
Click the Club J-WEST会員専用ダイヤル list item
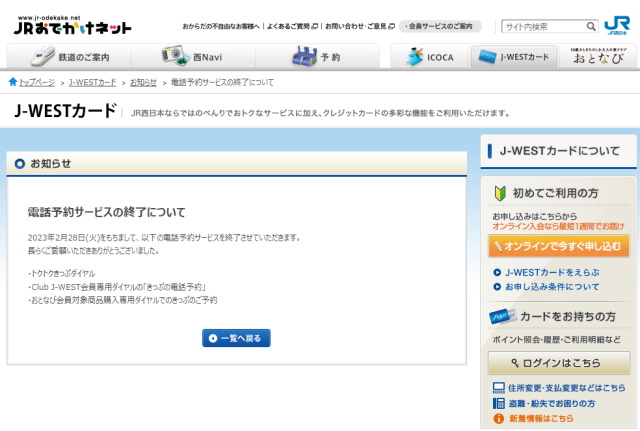(117, 287)
